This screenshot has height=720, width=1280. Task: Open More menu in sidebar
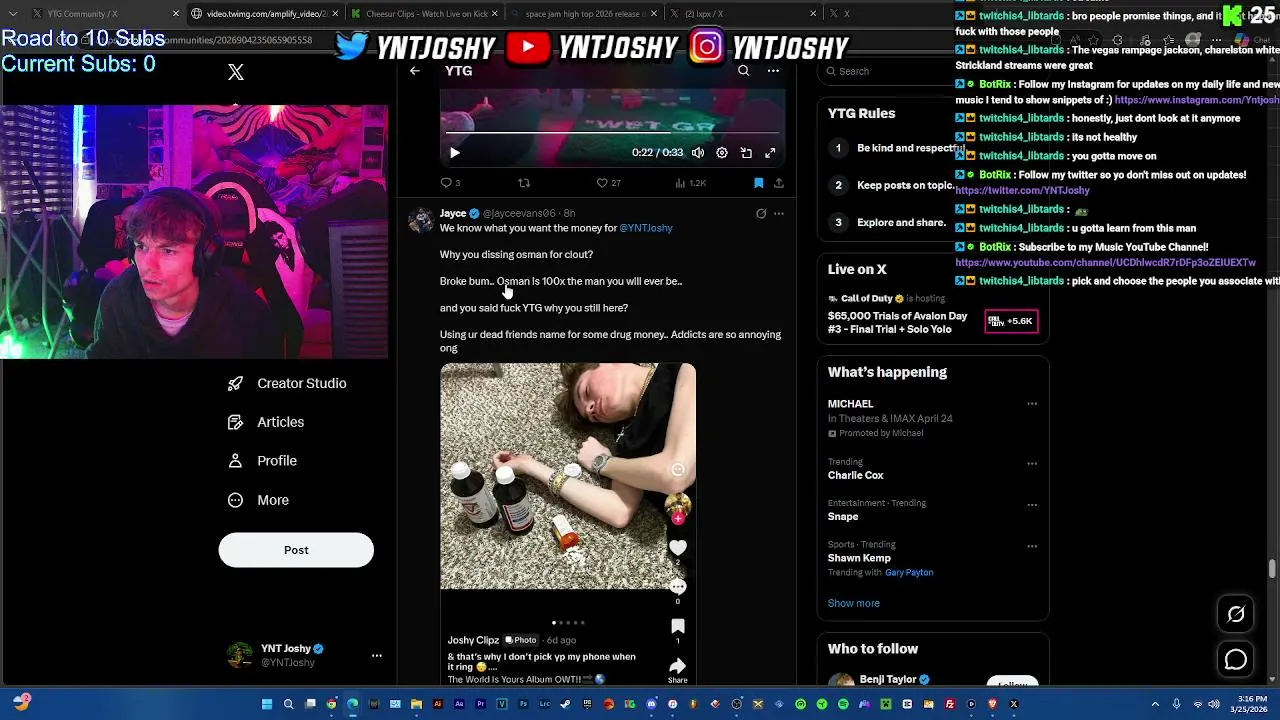click(258, 500)
